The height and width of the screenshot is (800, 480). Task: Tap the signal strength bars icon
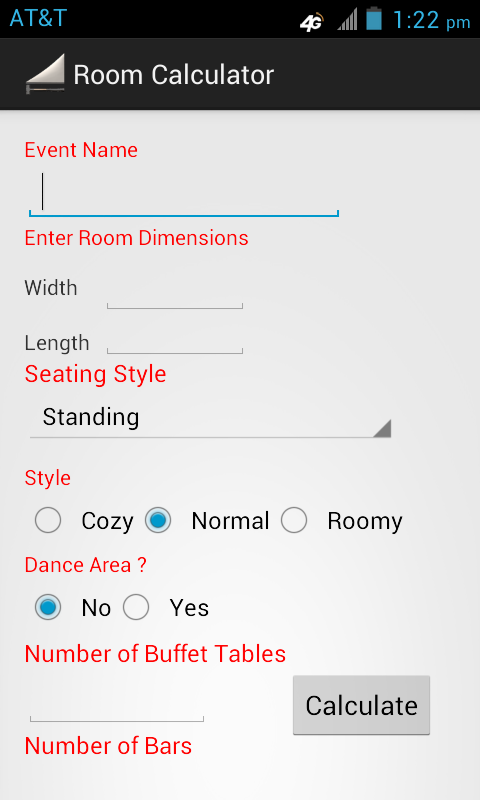click(x=347, y=20)
